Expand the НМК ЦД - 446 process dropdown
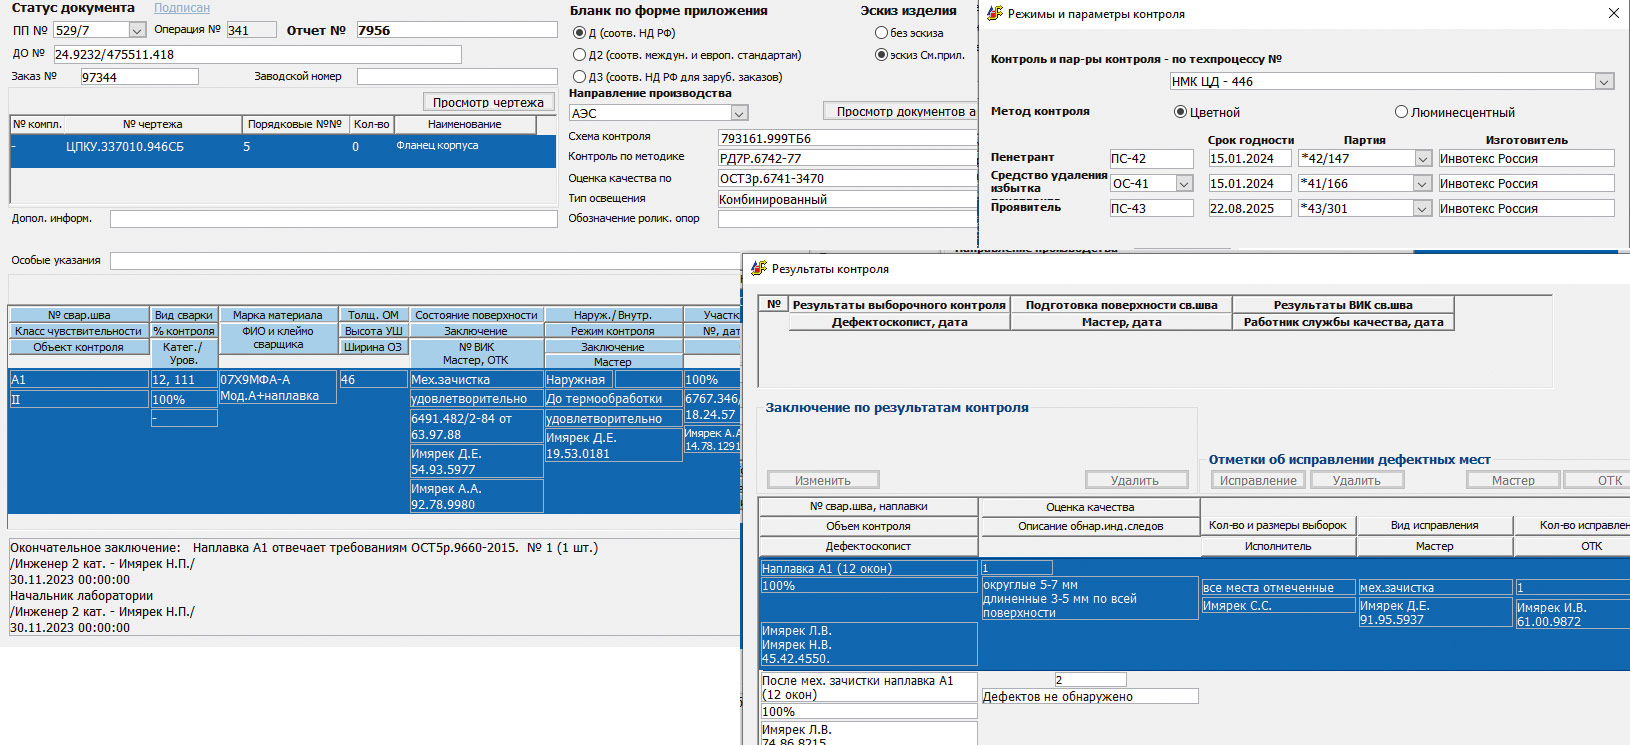Screen dimensions: 1630x745 coord(1604,82)
